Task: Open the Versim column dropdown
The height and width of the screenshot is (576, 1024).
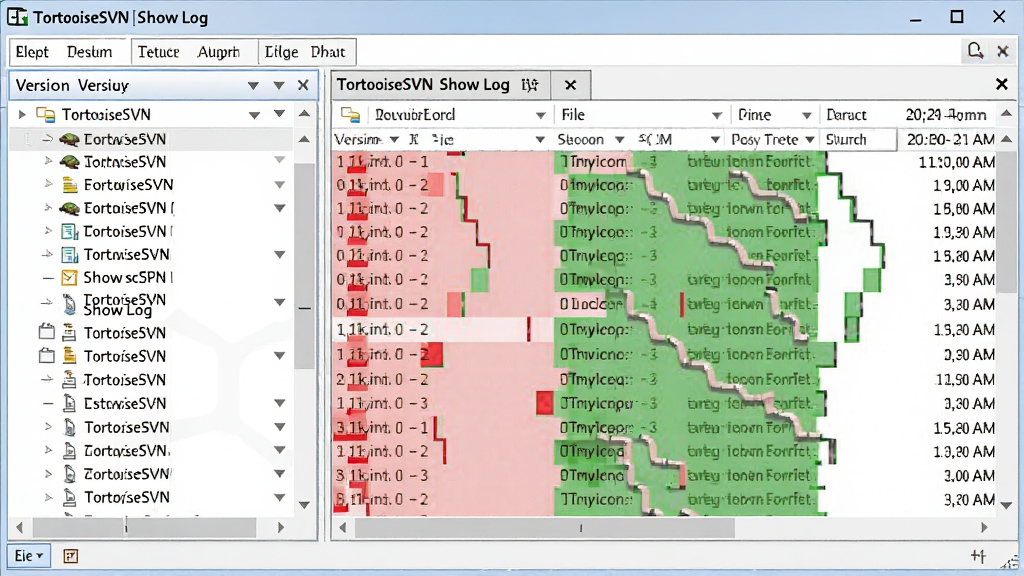Action: coord(394,140)
